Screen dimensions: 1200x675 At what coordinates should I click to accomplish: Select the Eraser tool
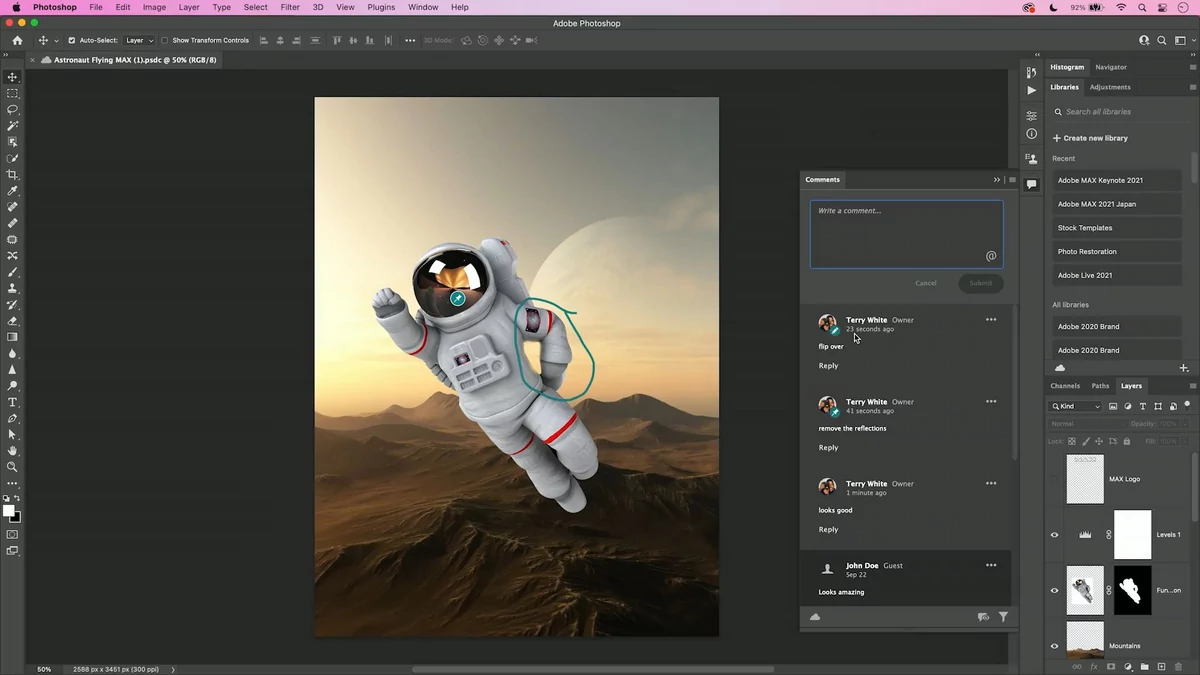pyautogui.click(x=13, y=321)
